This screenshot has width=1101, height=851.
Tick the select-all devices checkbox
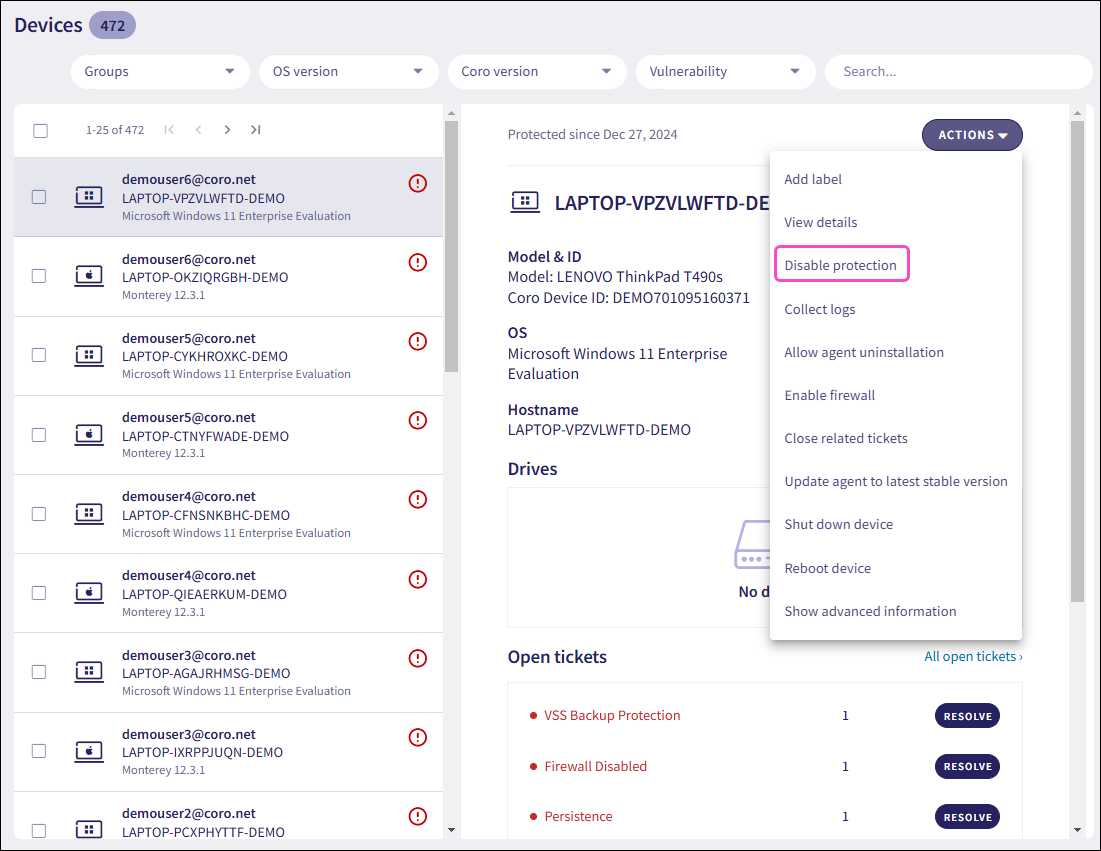click(40, 130)
